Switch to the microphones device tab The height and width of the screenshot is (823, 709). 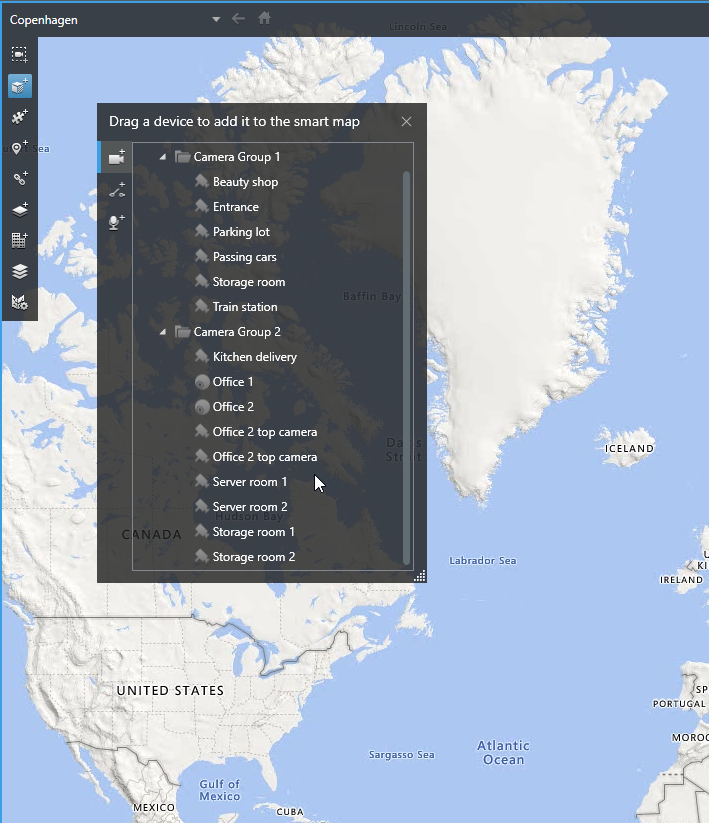click(x=116, y=221)
